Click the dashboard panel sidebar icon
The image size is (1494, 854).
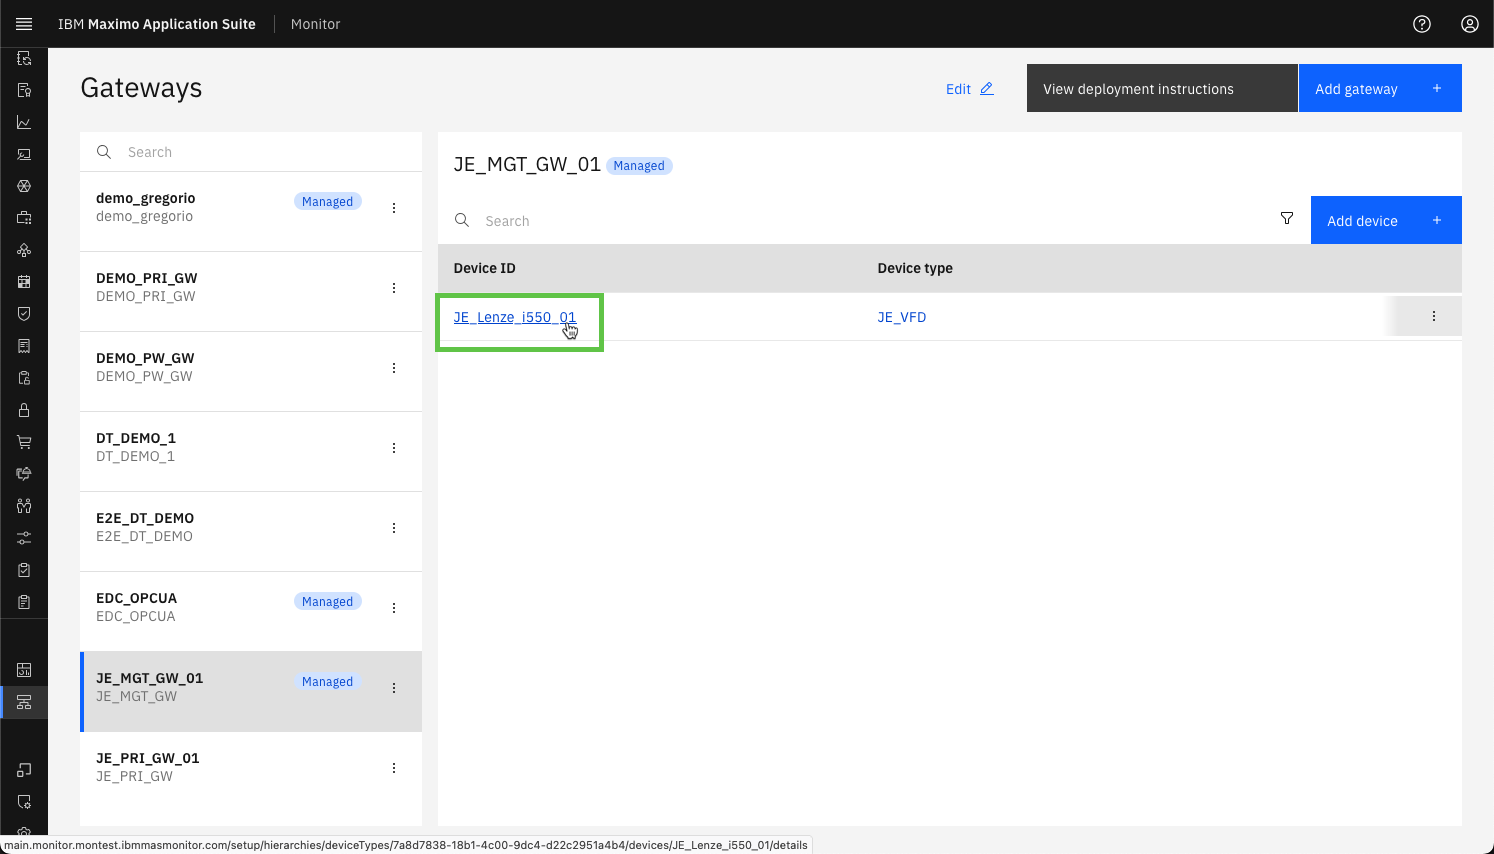click(24, 670)
